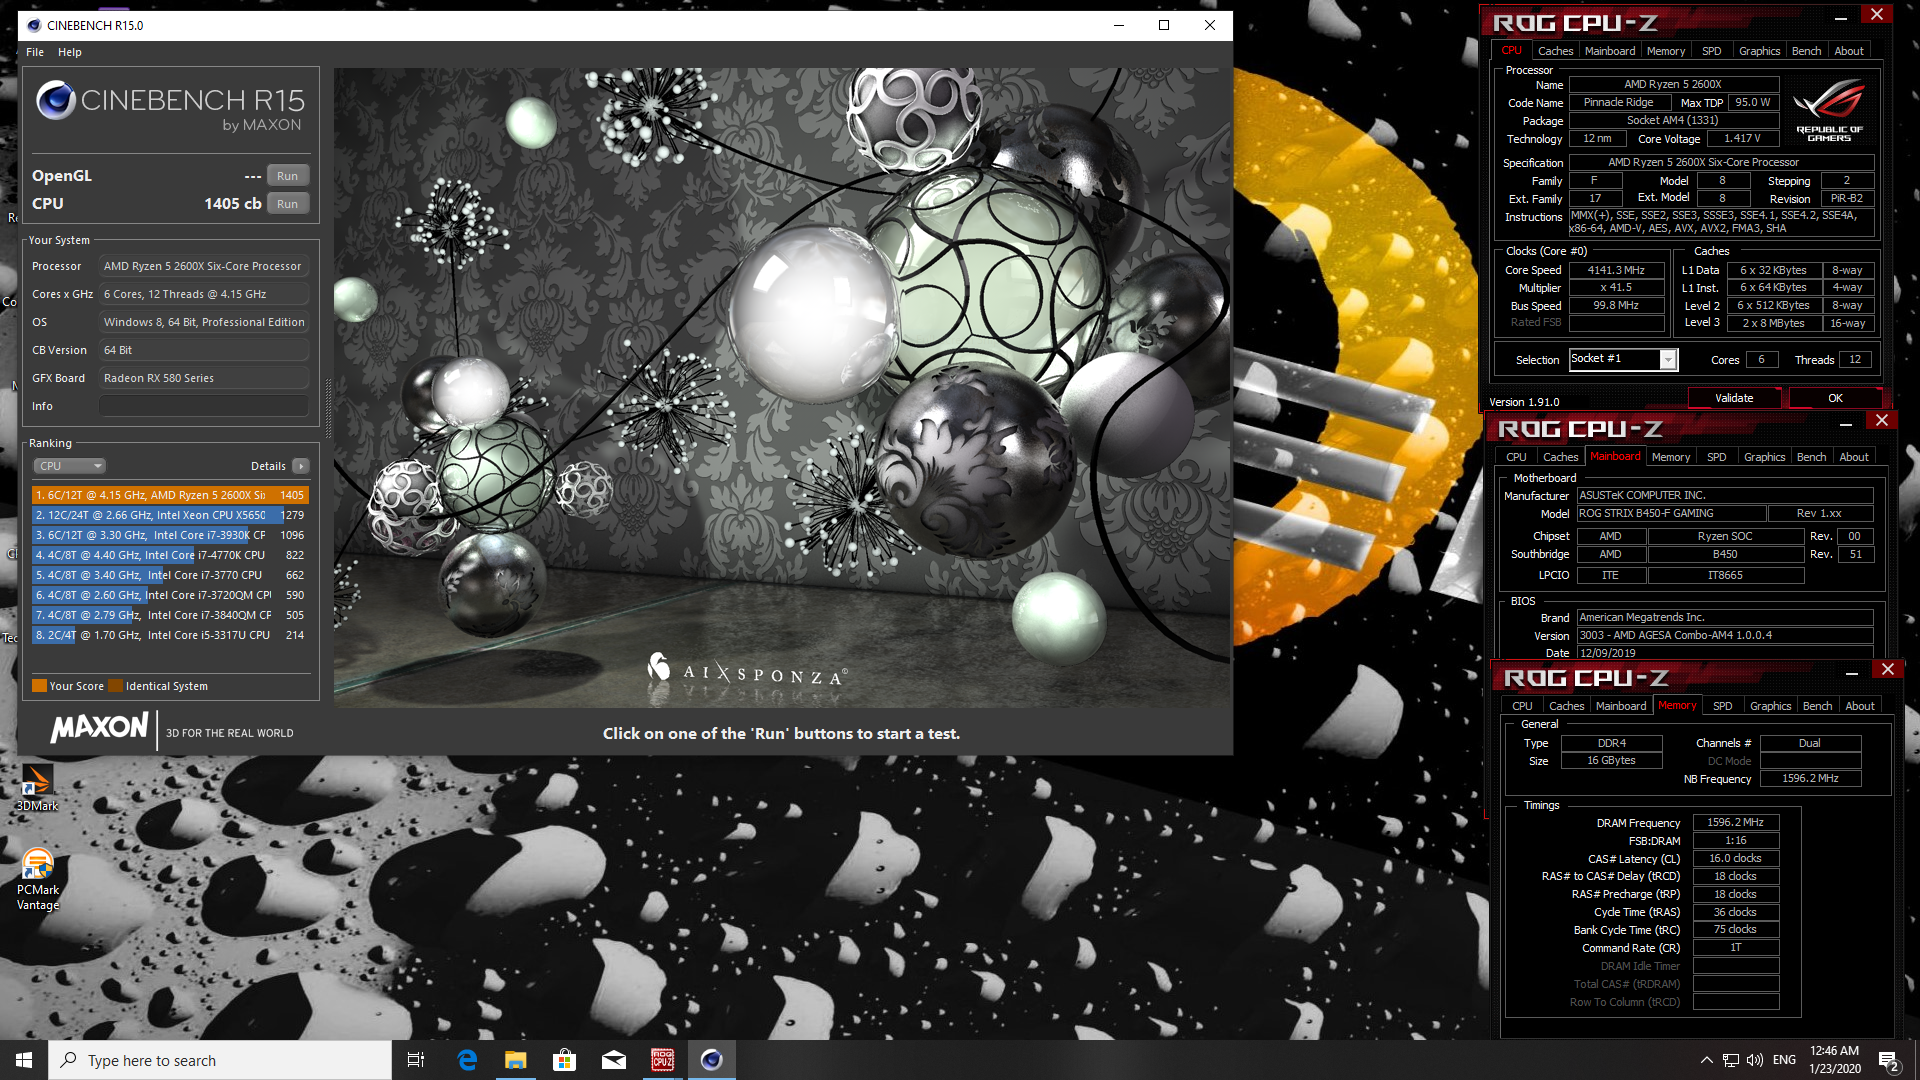Viewport: 1920px width, 1080px height.
Task: Select the Intel Core i5-3317U ranking row
Action: pos(170,635)
